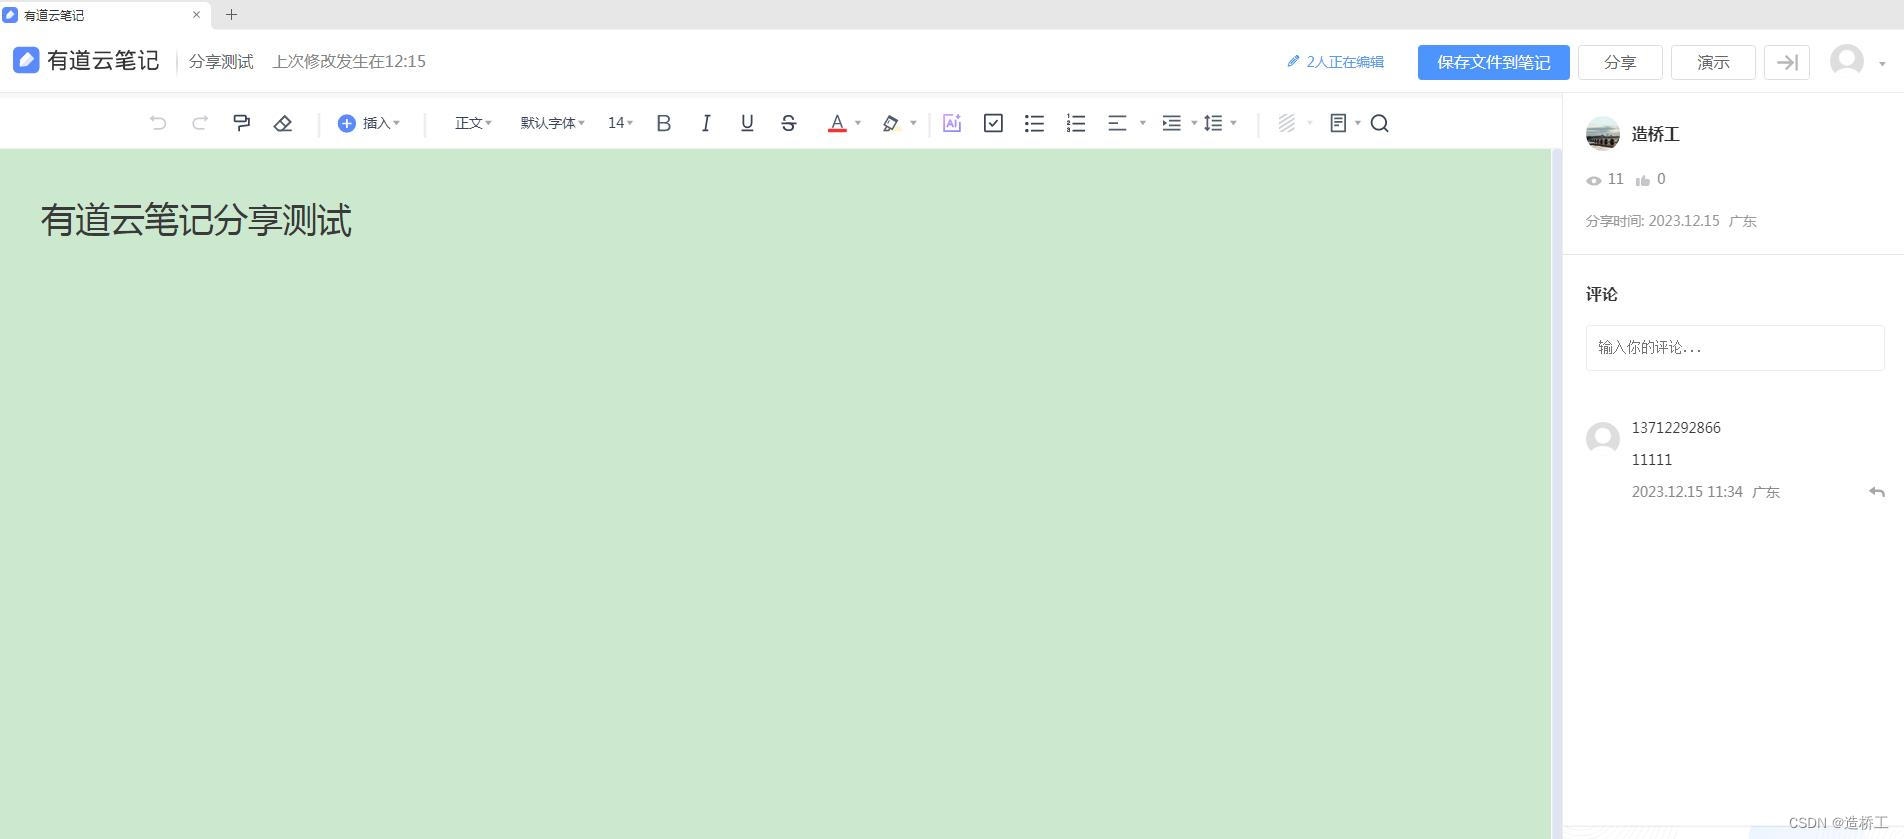Click the 分享 share button
The height and width of the screenshot is (839, 1904).
point(1620,62)
